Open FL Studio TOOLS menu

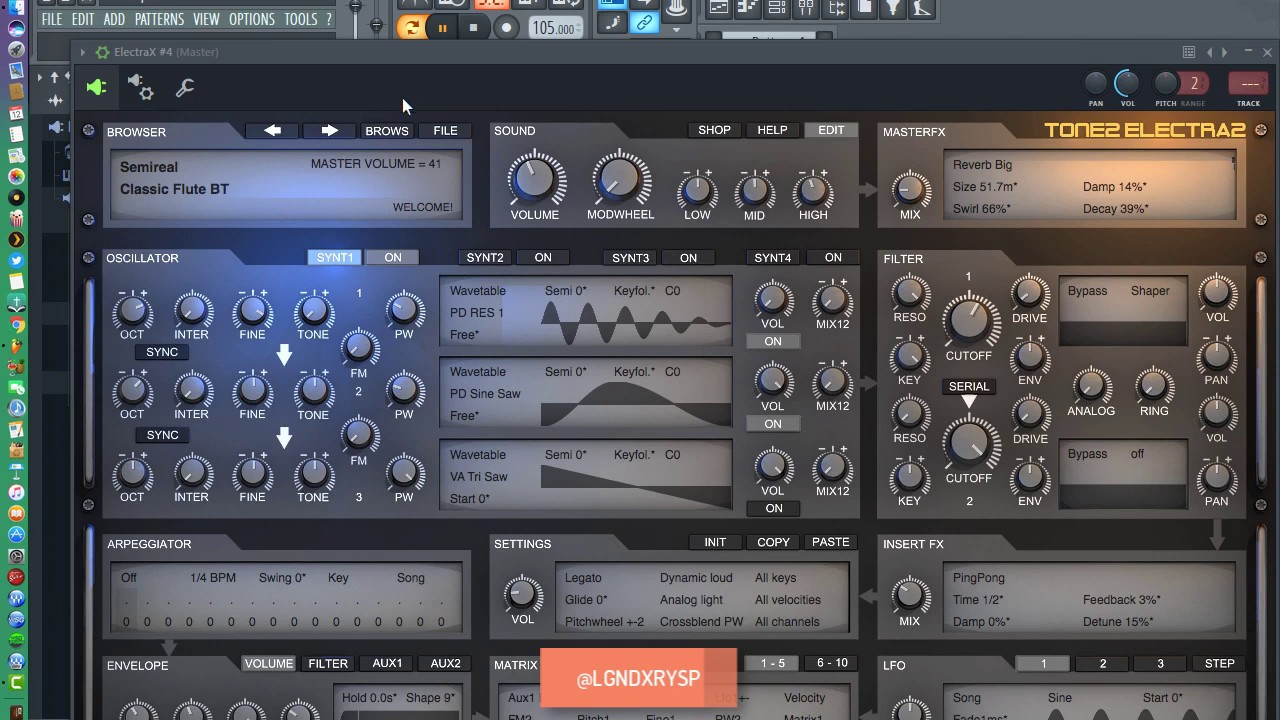pos(301,19)
